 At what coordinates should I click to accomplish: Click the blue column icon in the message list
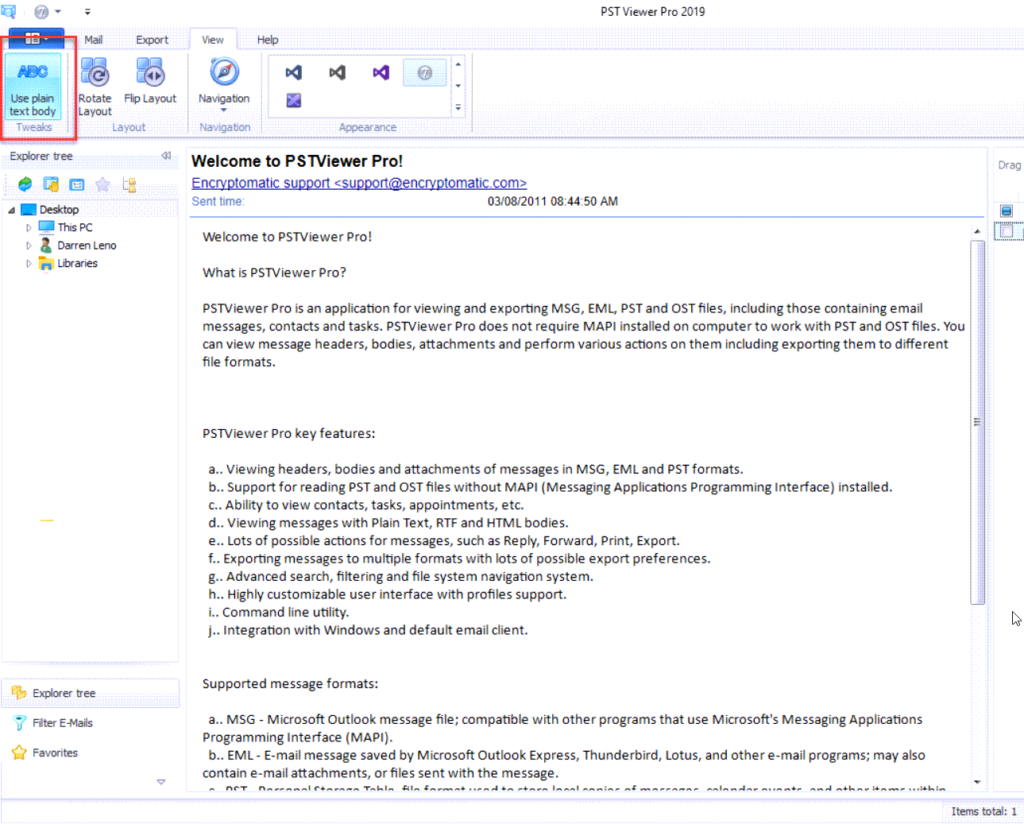click(x=1006, y=211)
